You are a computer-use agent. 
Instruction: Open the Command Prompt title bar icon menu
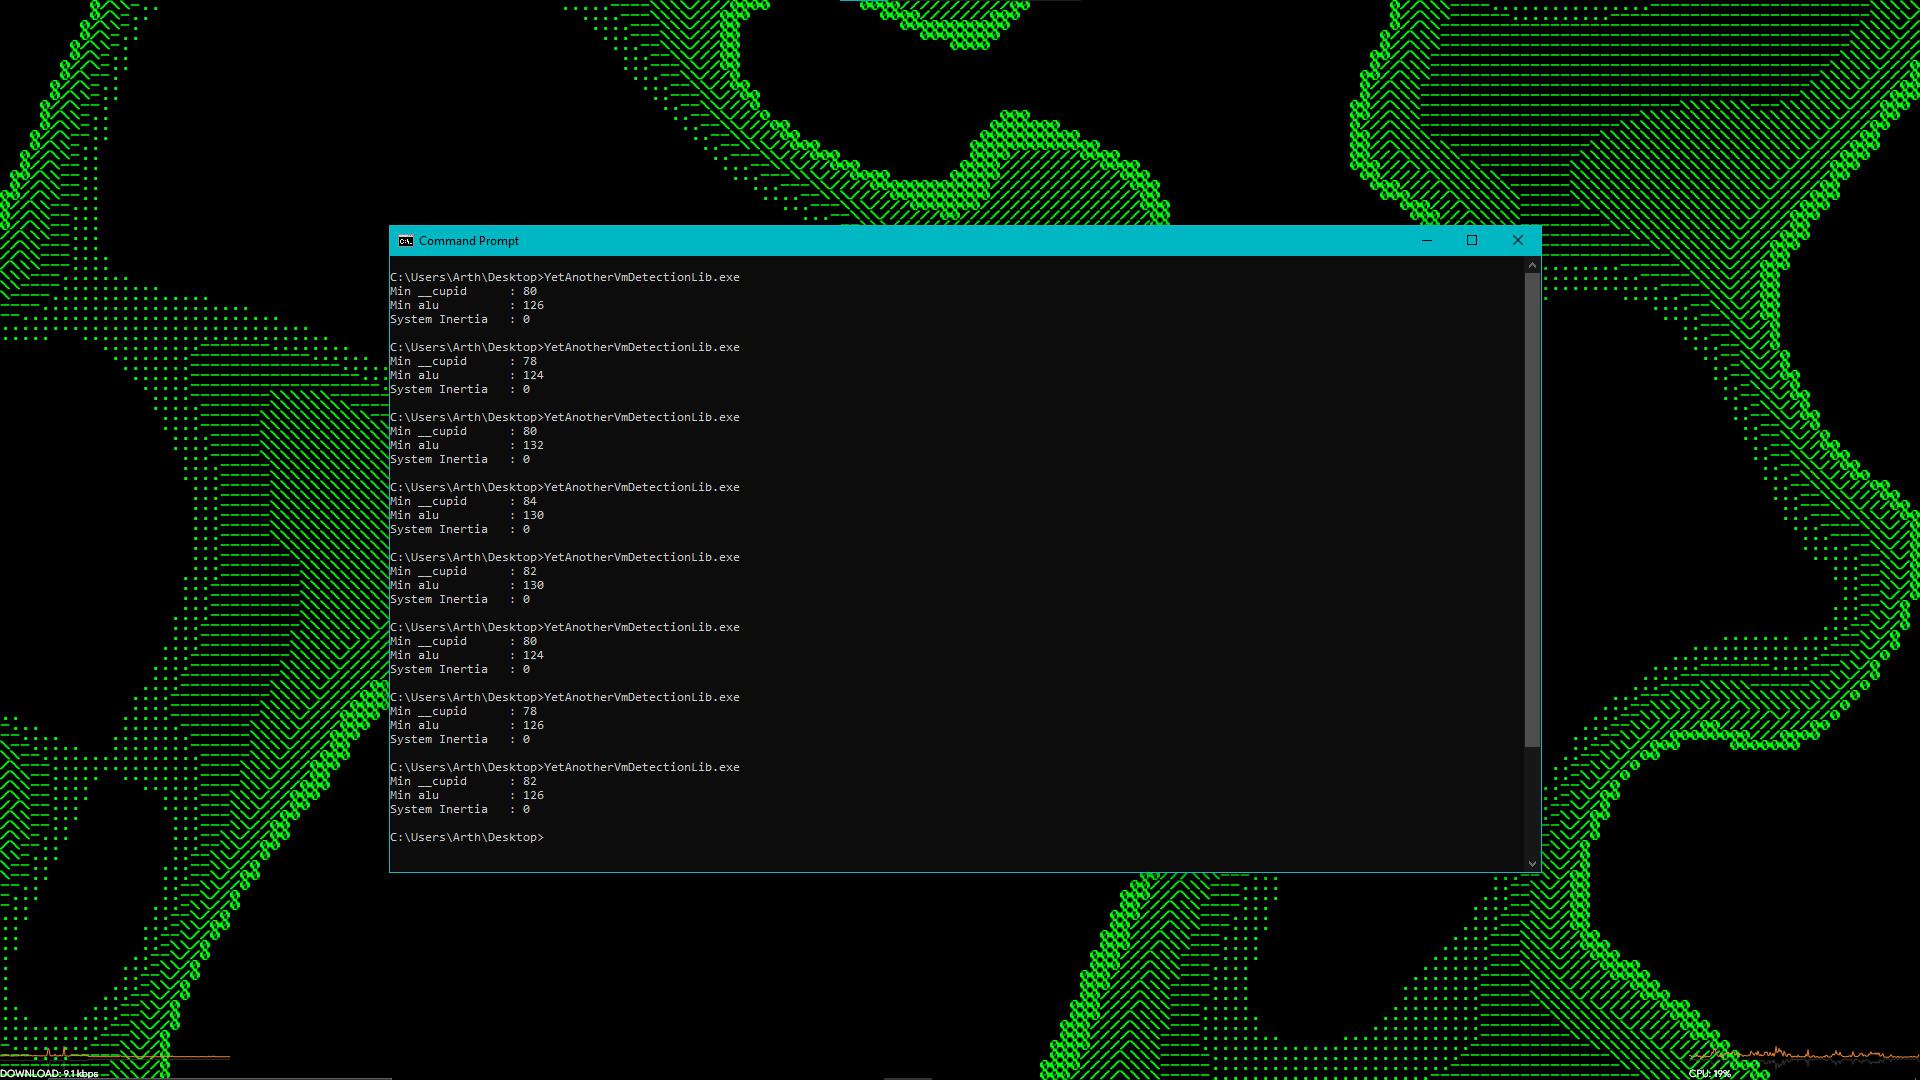click(x=405, y=241)
